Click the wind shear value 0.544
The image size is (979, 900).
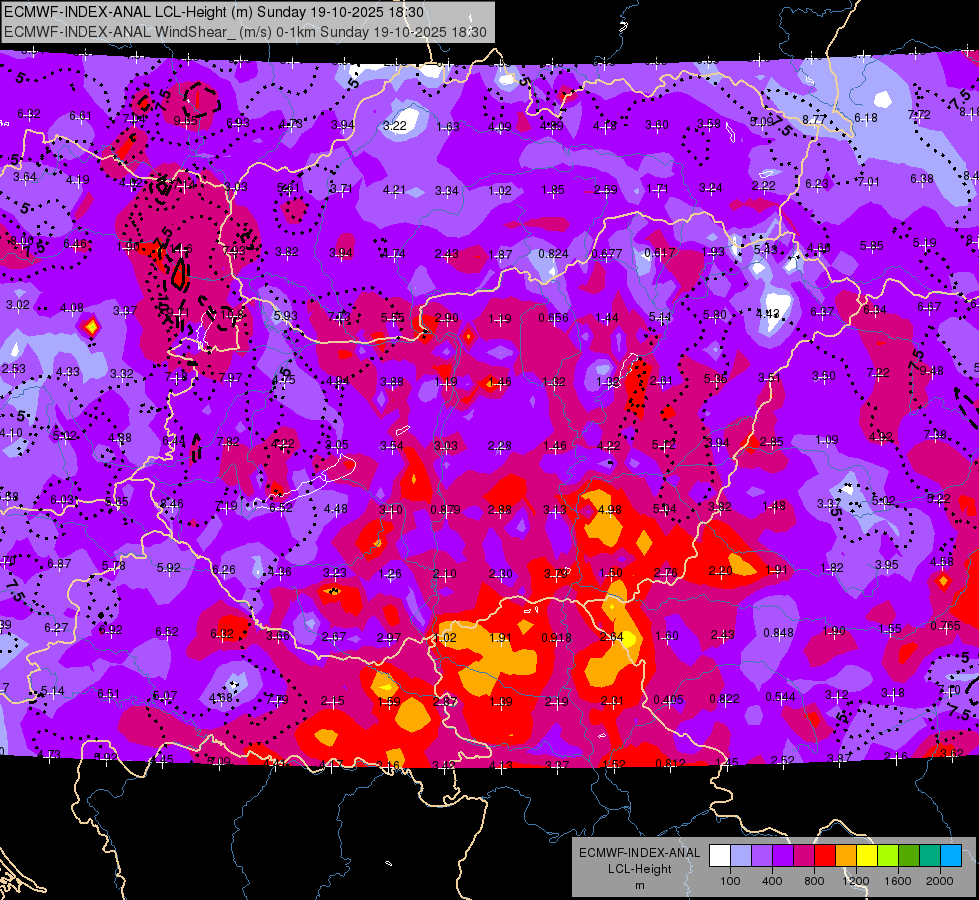point(780,696)
